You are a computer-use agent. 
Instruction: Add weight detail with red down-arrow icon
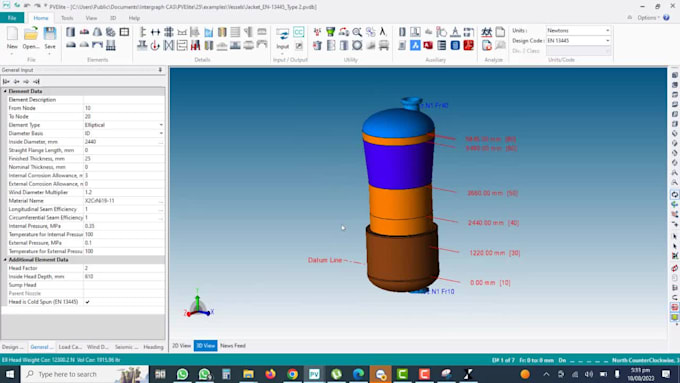[x=155, y=45]
